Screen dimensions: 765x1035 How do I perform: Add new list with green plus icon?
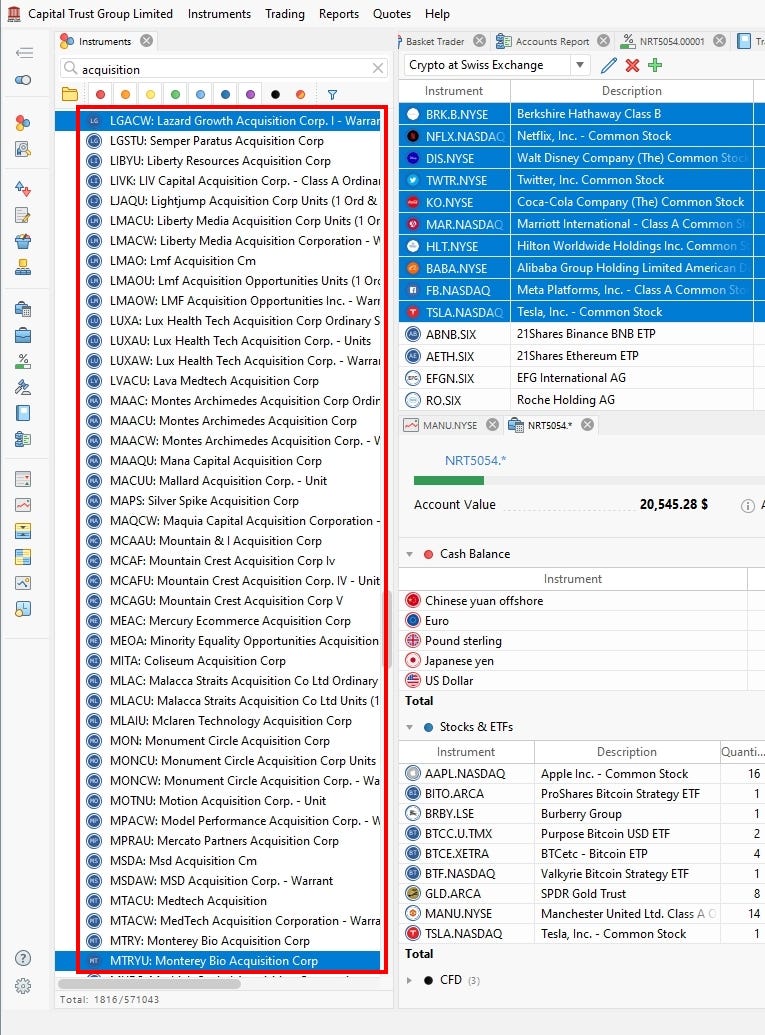[x=655, y=65]
